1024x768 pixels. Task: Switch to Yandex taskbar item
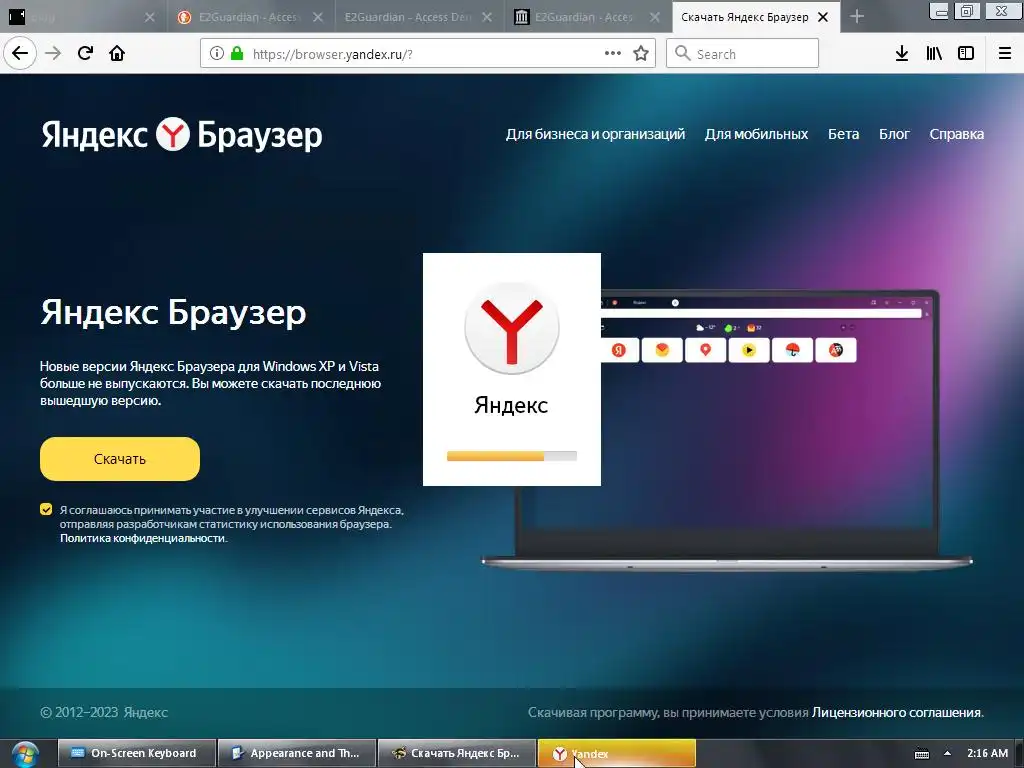pyautogui.click(x=616, y=754)
